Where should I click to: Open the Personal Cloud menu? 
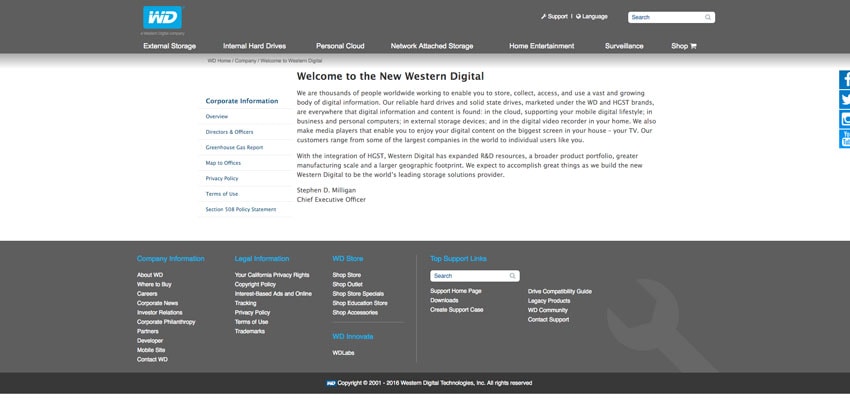[340, 46]
